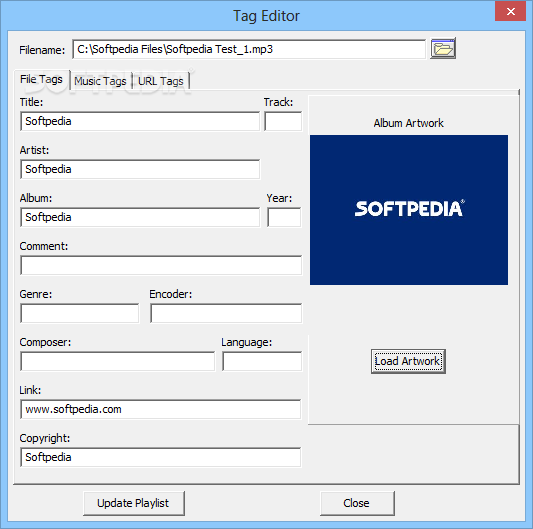Click the Filename path field
This screenshot has width=533, height=529.
click(249, 49)
